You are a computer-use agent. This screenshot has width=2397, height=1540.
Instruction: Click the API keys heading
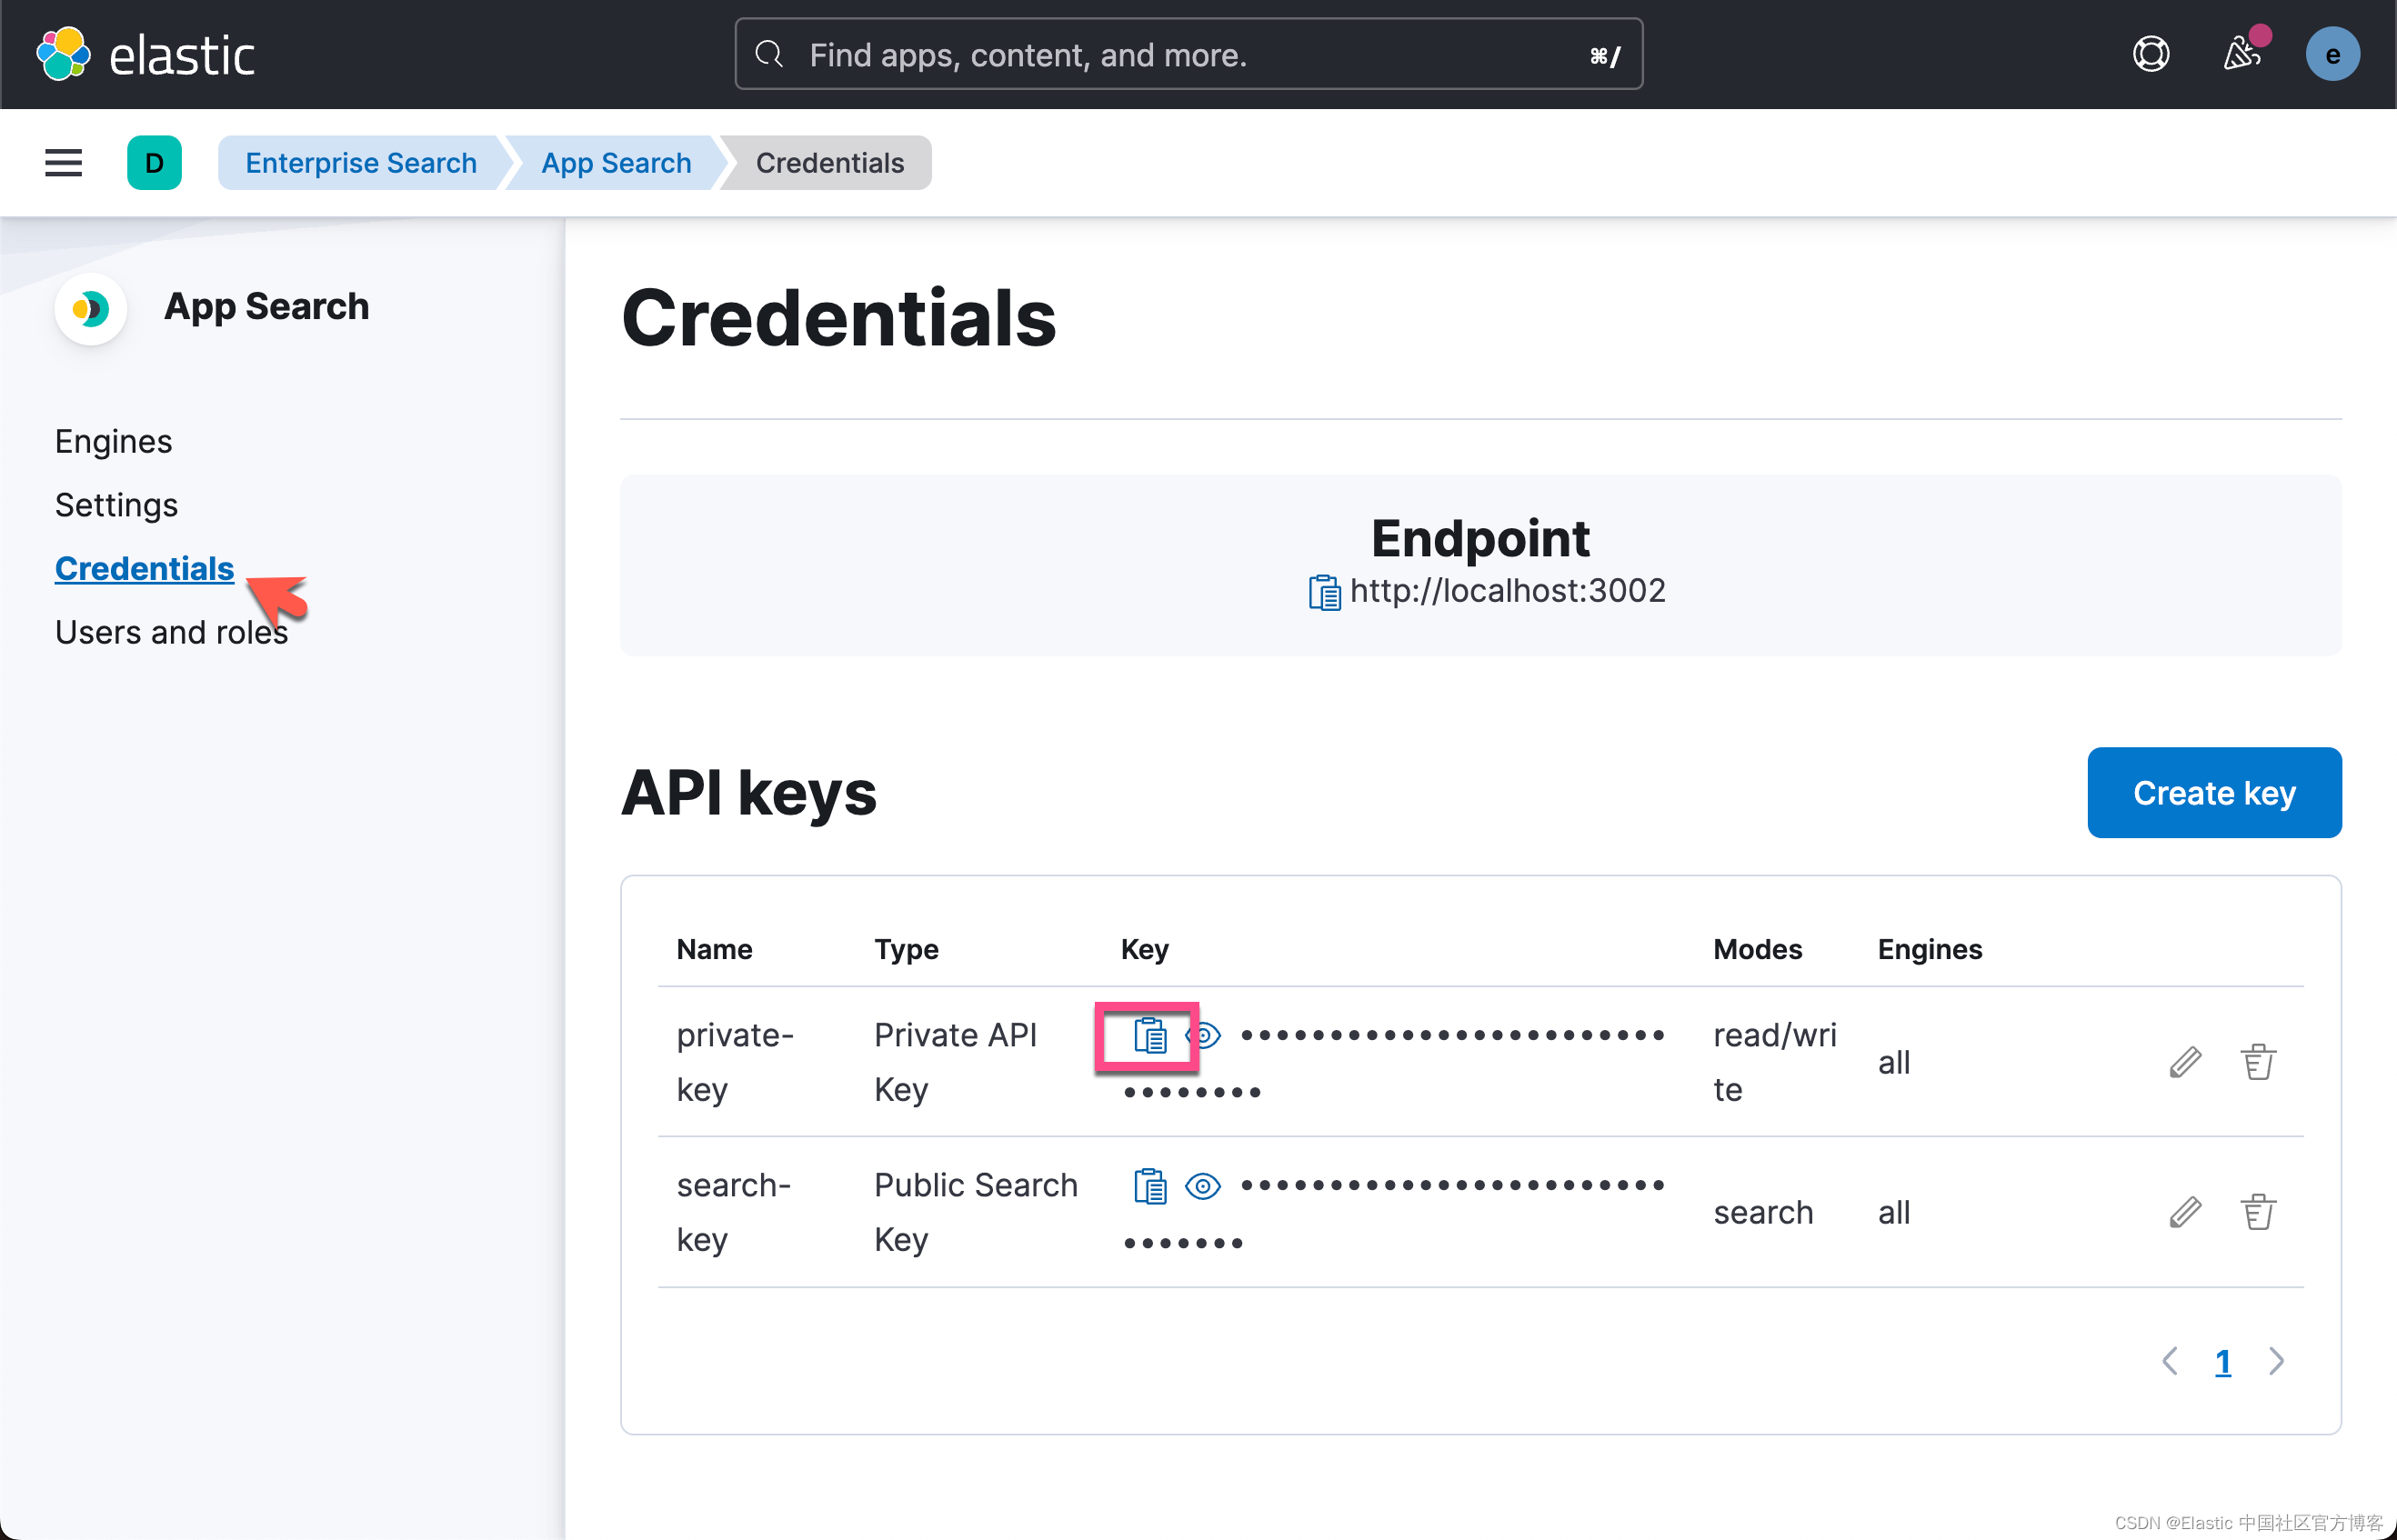[x=748, y=792]
